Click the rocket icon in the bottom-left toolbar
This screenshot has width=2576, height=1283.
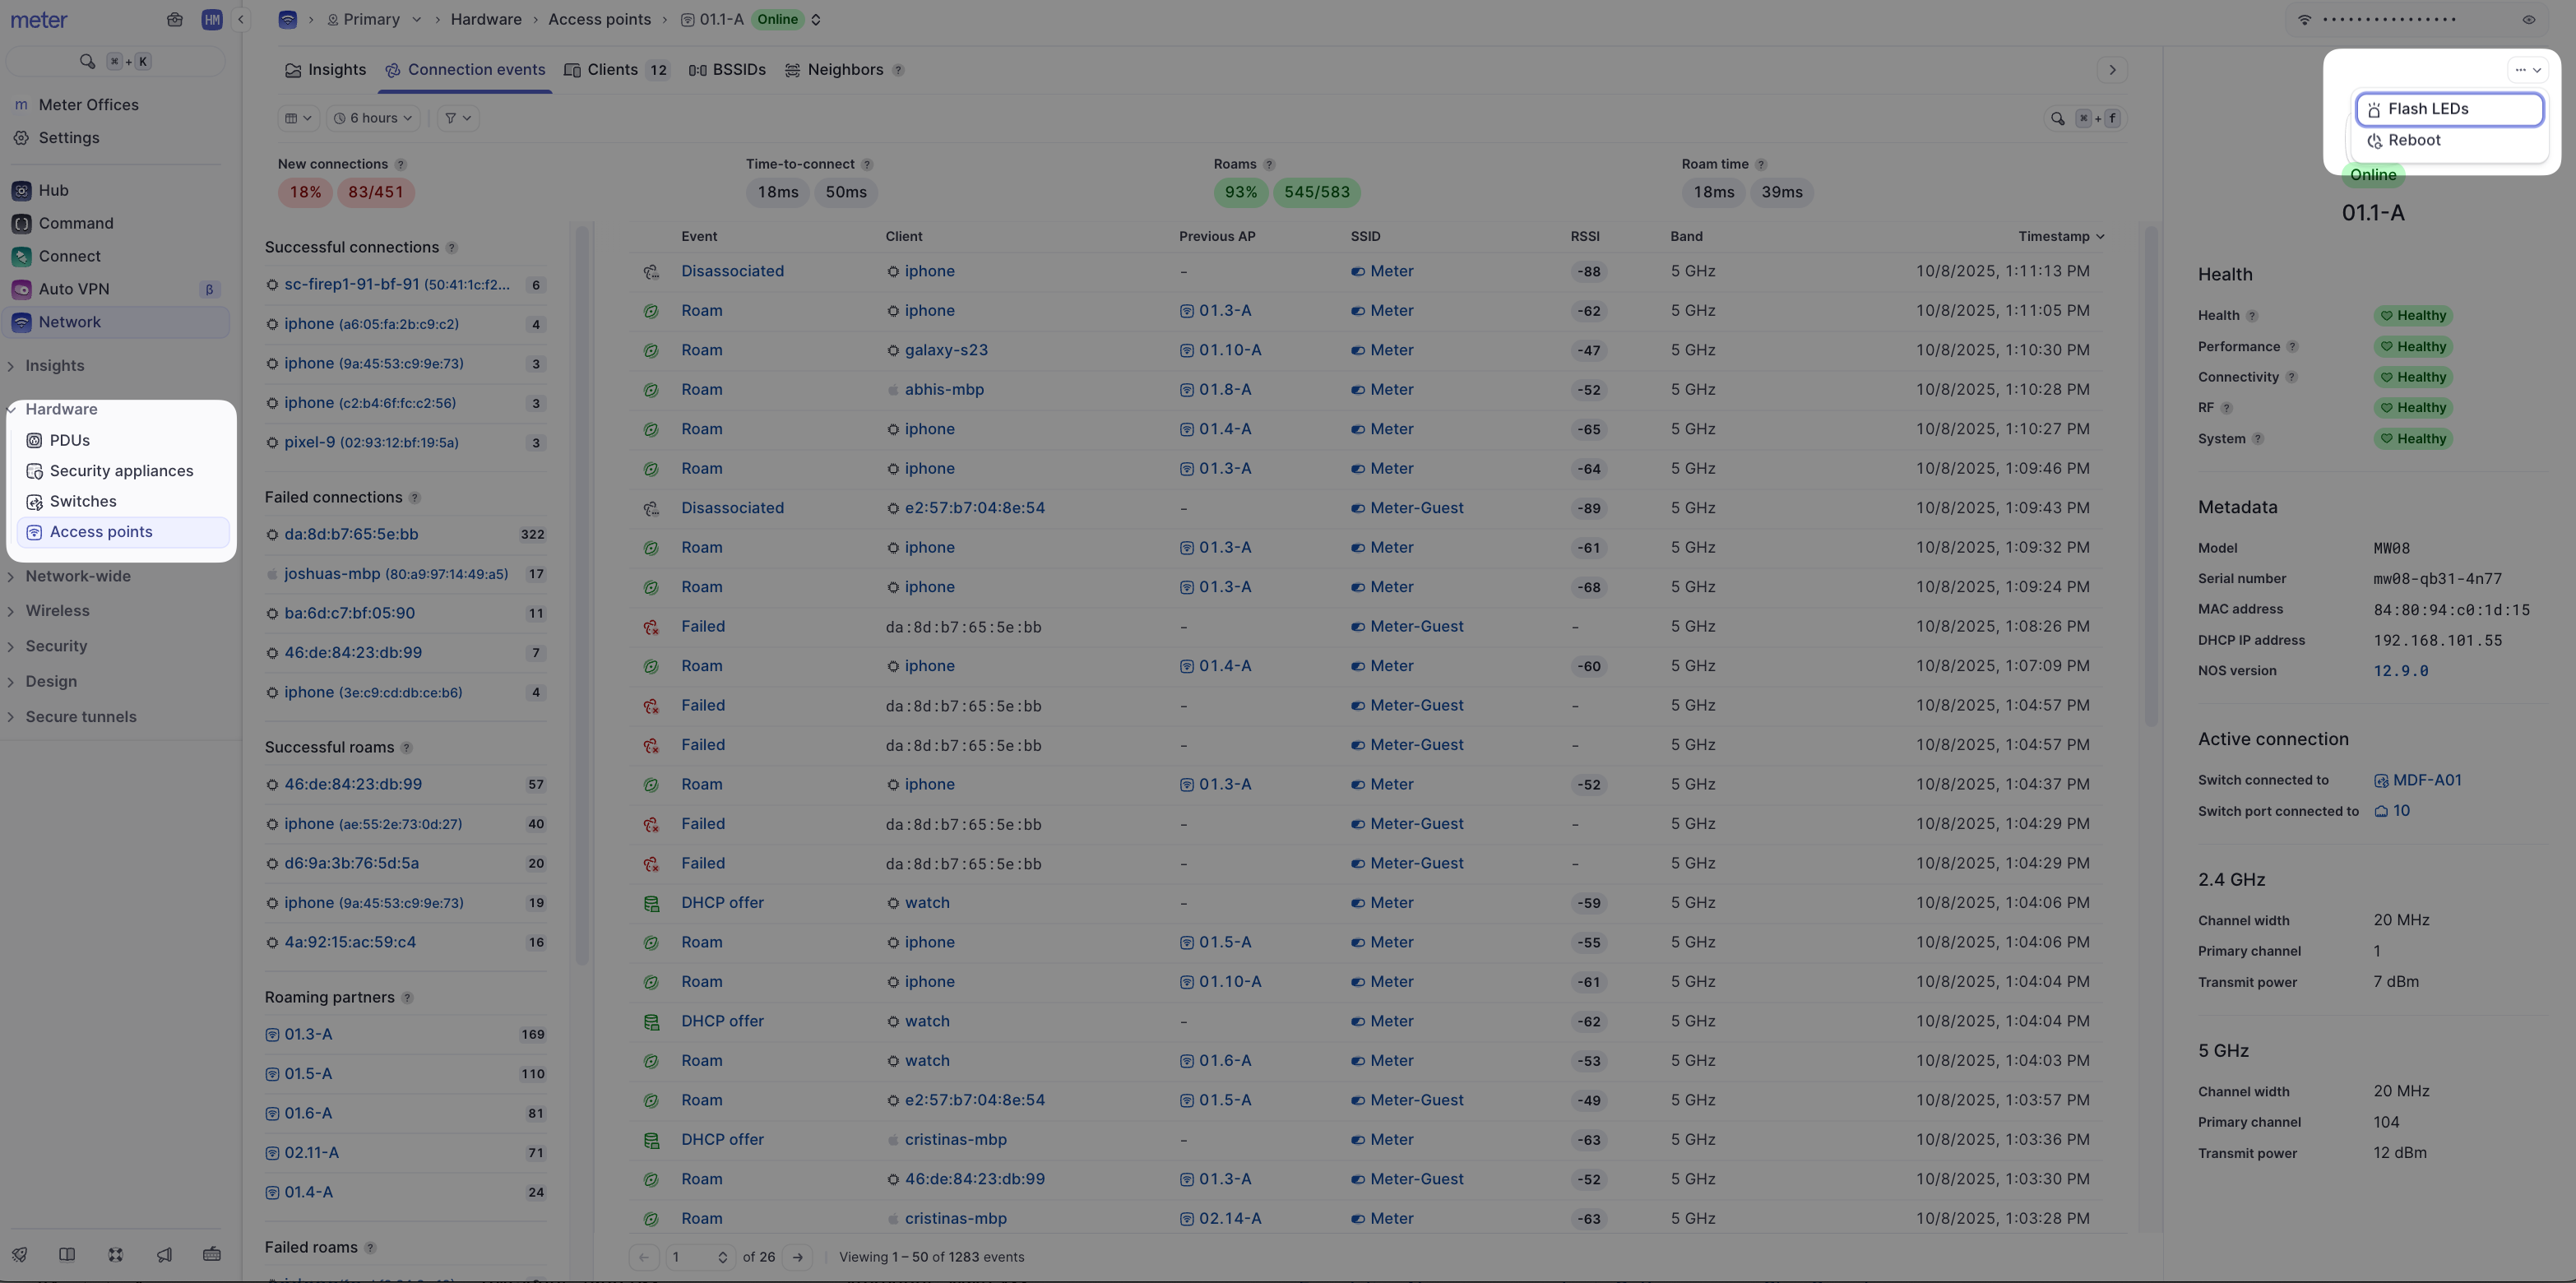pyautogui.click(x=19, y=1255)
